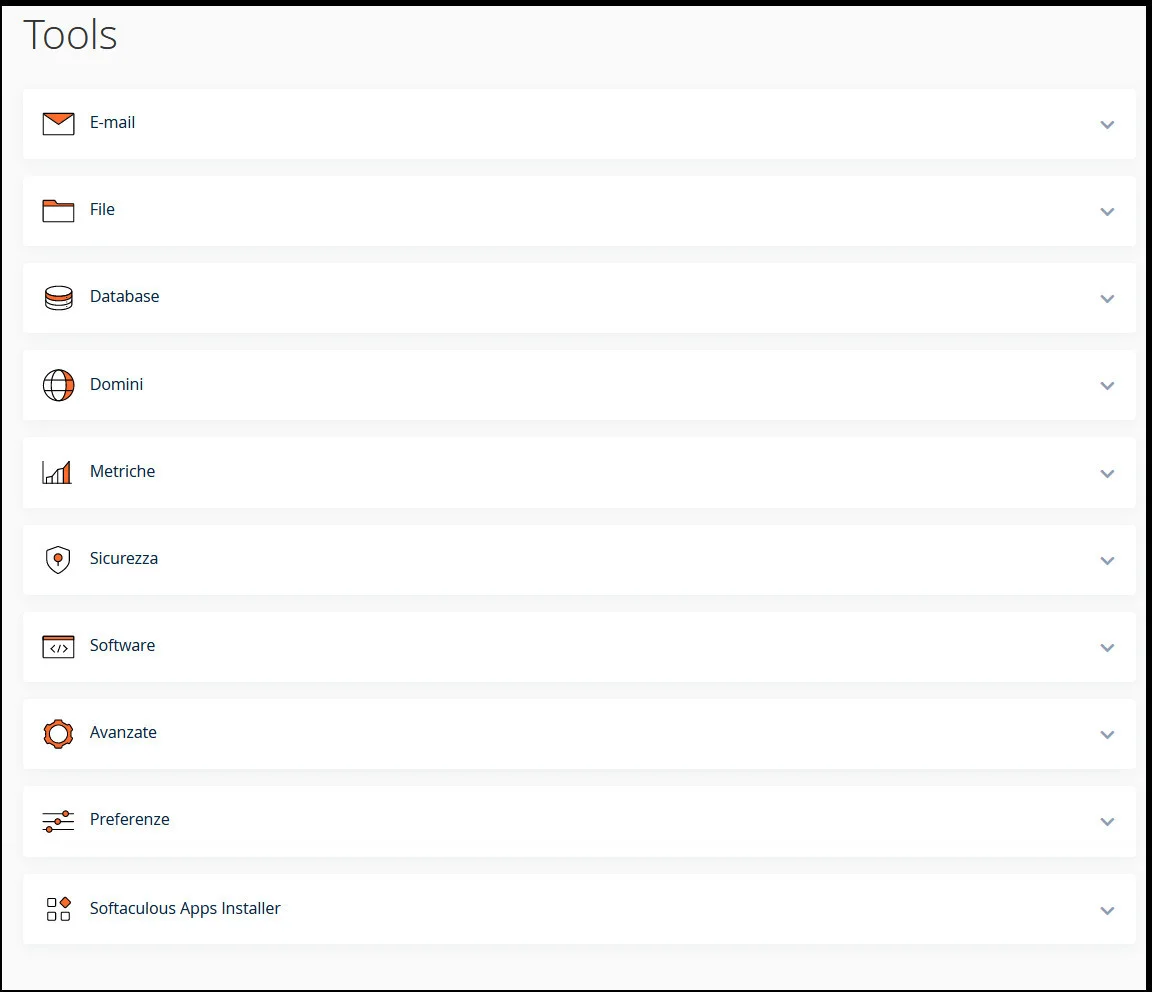Click the E-mail envelope icon
This screenshot has width=1152, height=992.
click(x=58, y=123)
